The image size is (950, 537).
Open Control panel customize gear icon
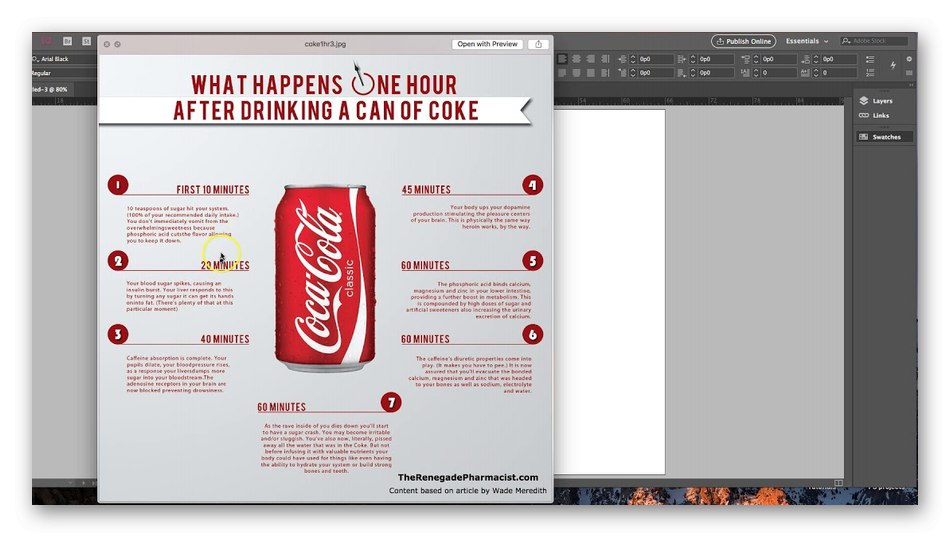click(x=909, y=59)
